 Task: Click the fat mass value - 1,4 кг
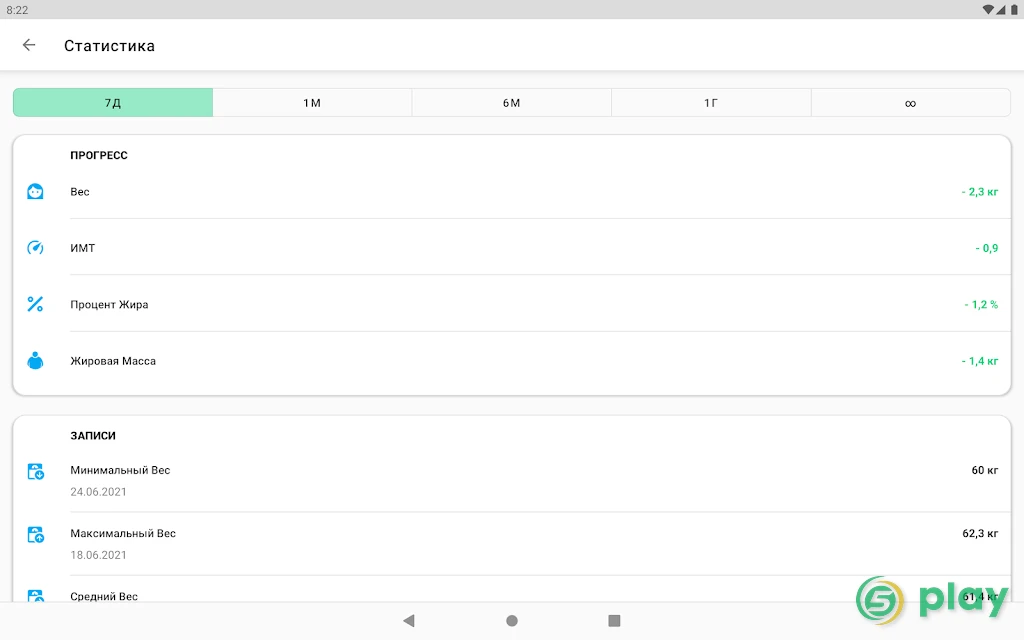point(980,361)
